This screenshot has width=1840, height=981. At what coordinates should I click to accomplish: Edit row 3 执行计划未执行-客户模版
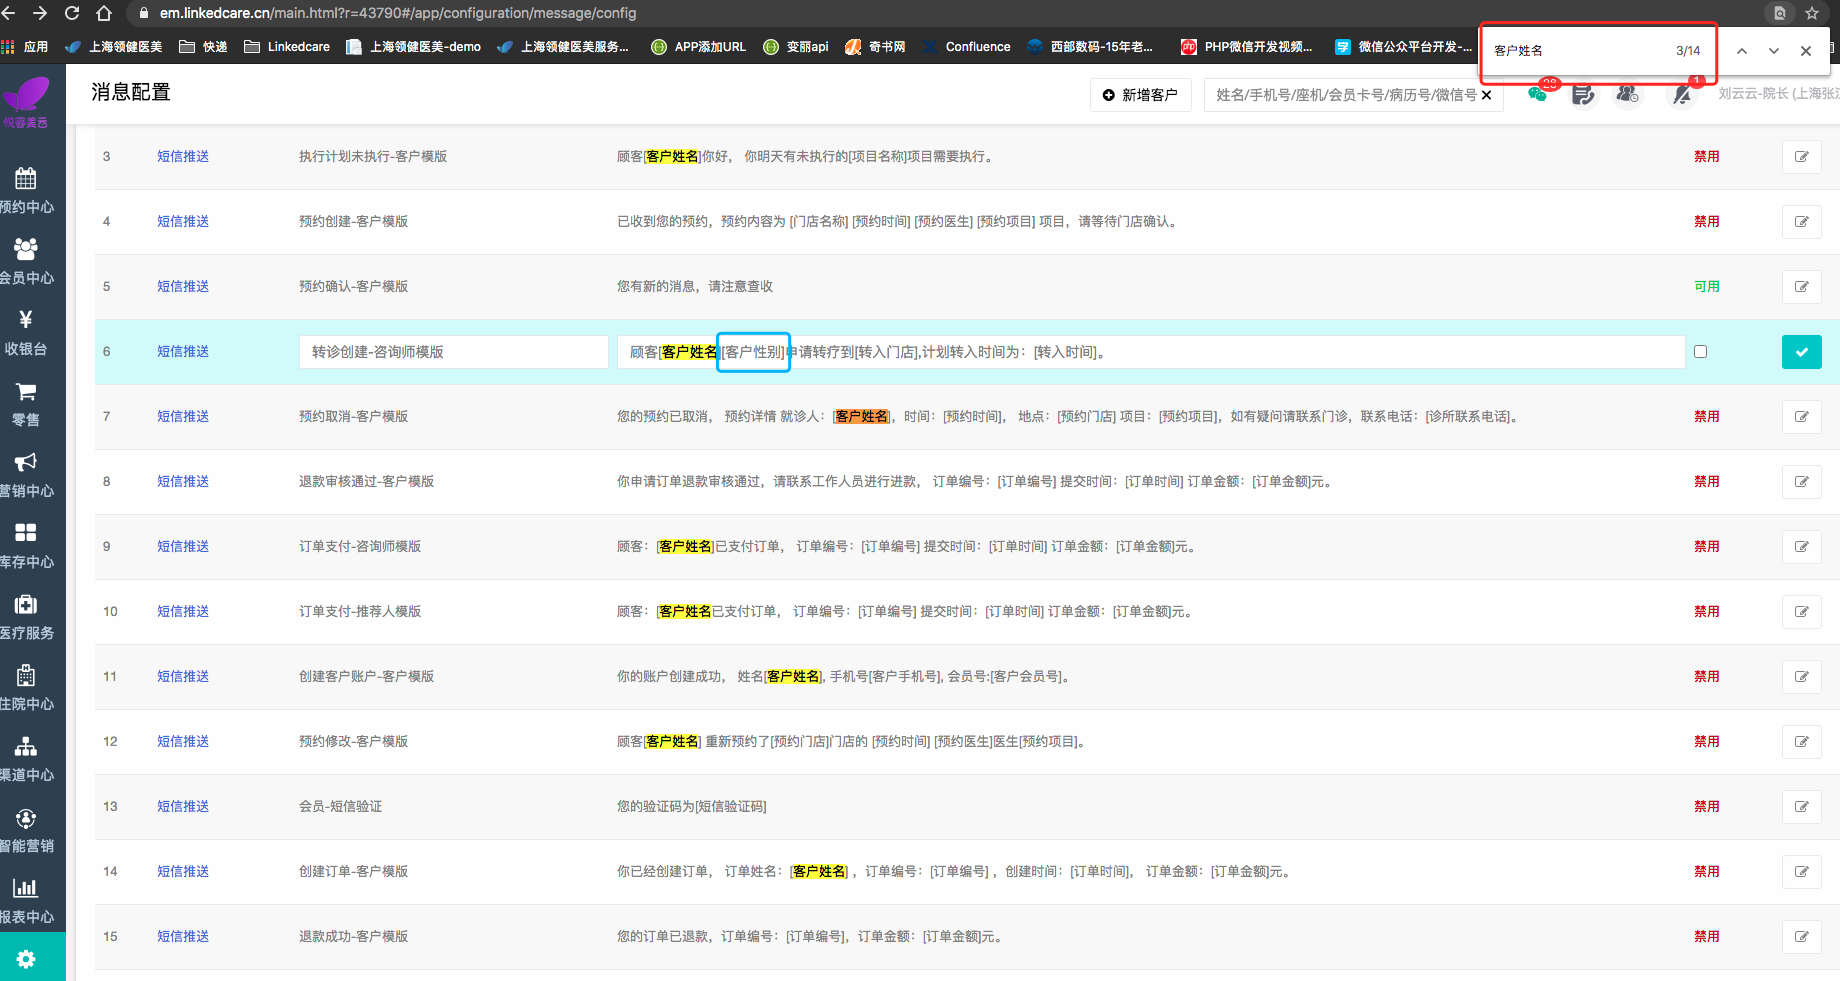point(1801,157)
